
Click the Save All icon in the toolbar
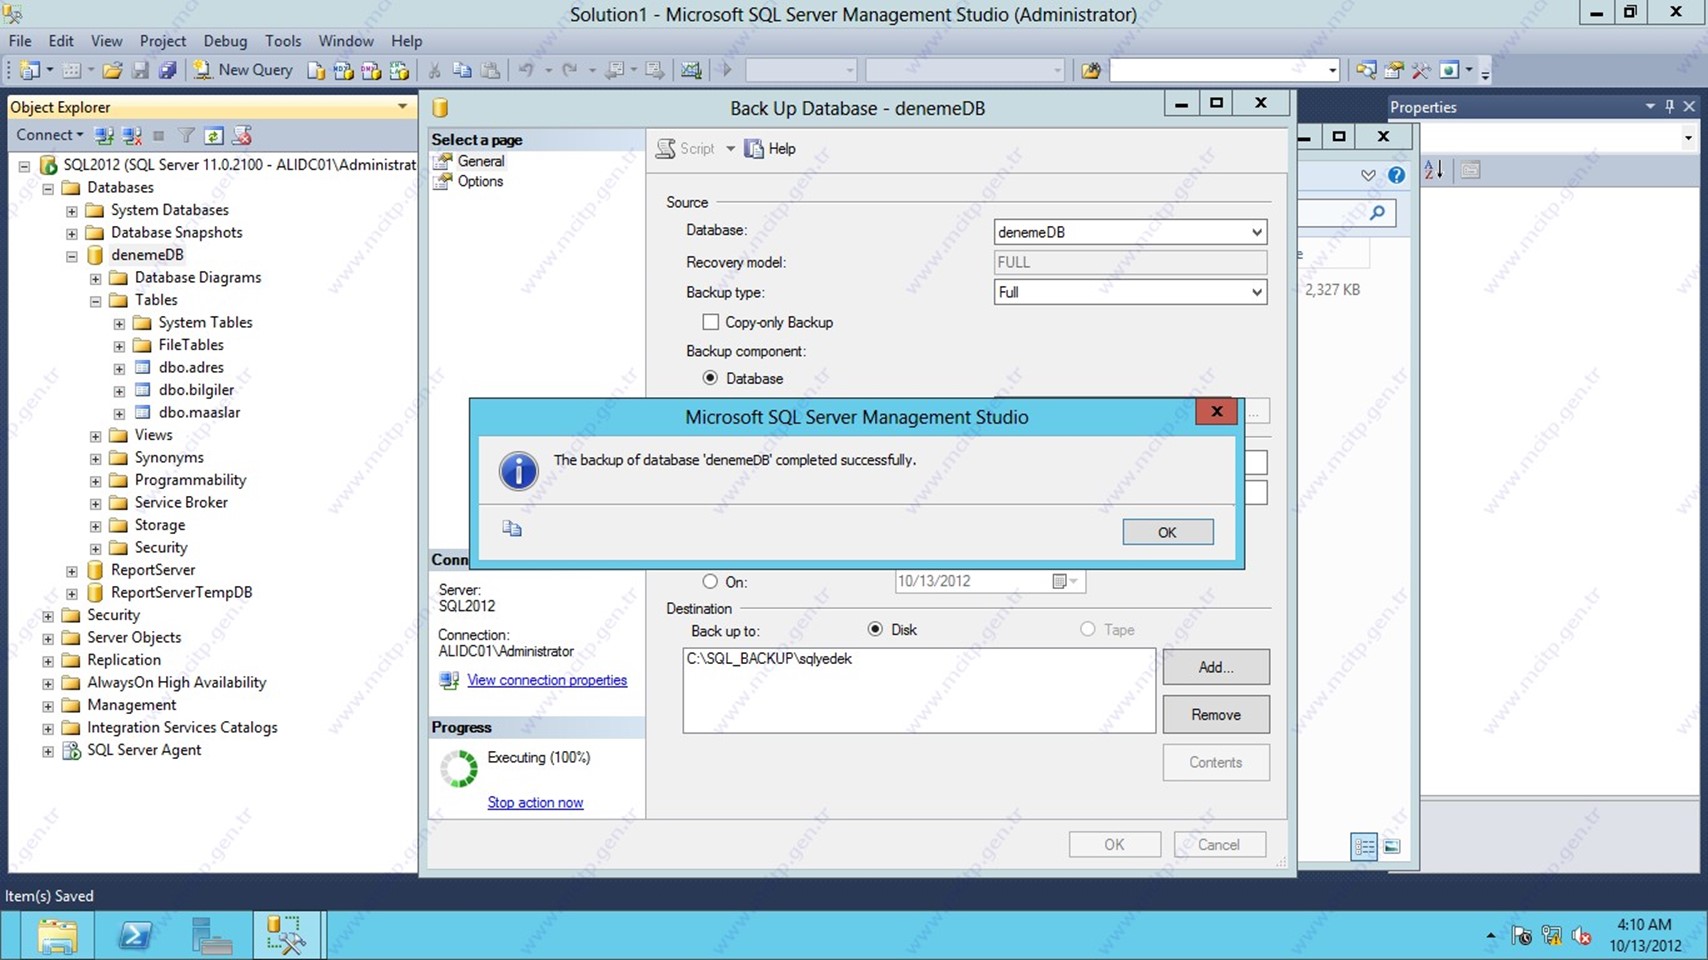168,70
